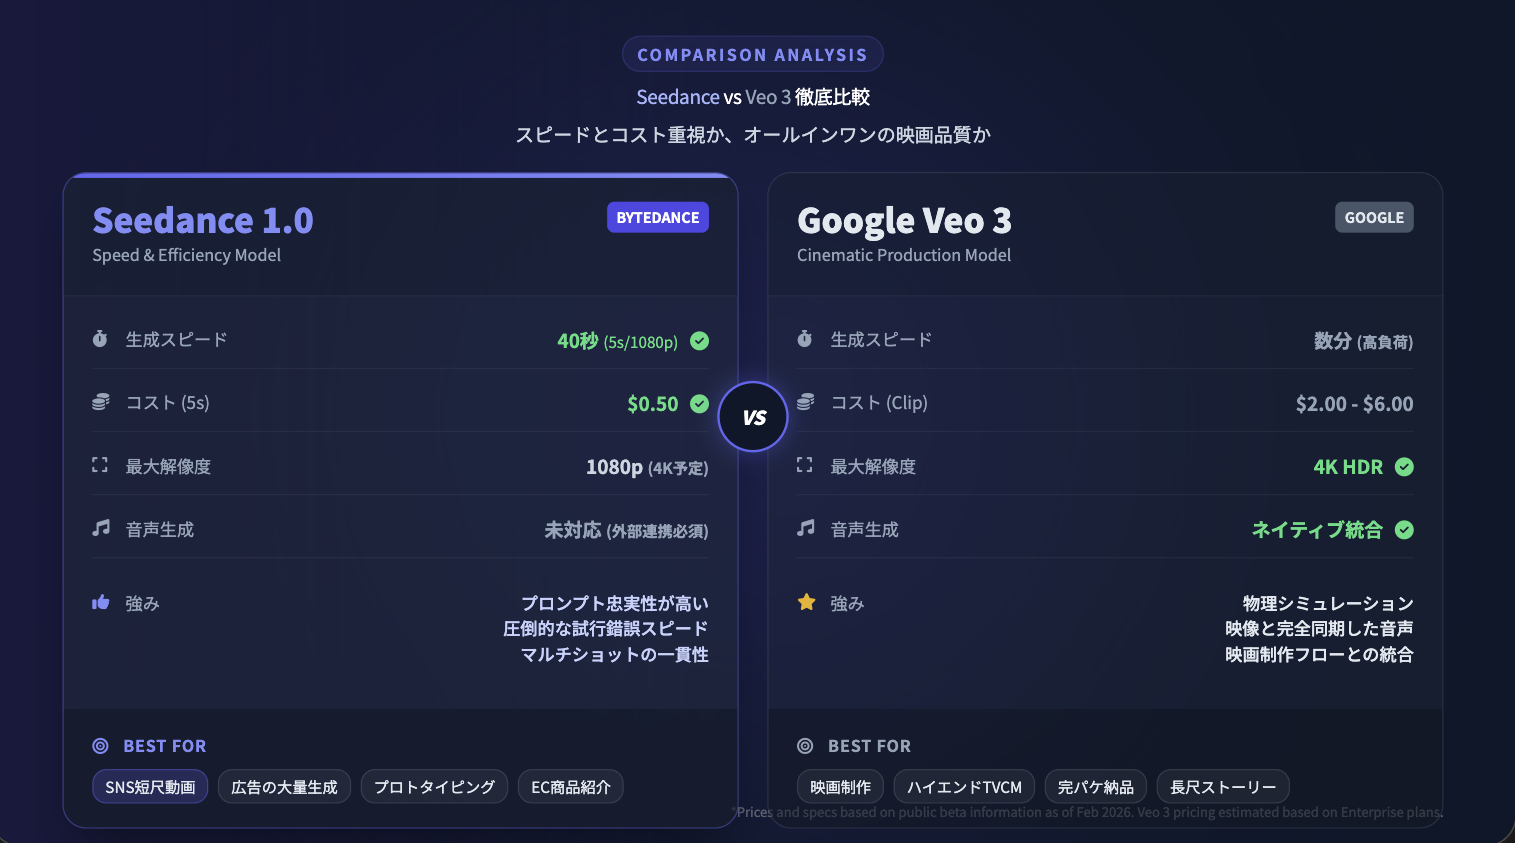The height and width of the screenshot is (843, 1515).
Task: Click the green checkmark beside ネイティブ統合
Action: (x=1404, y=530)
